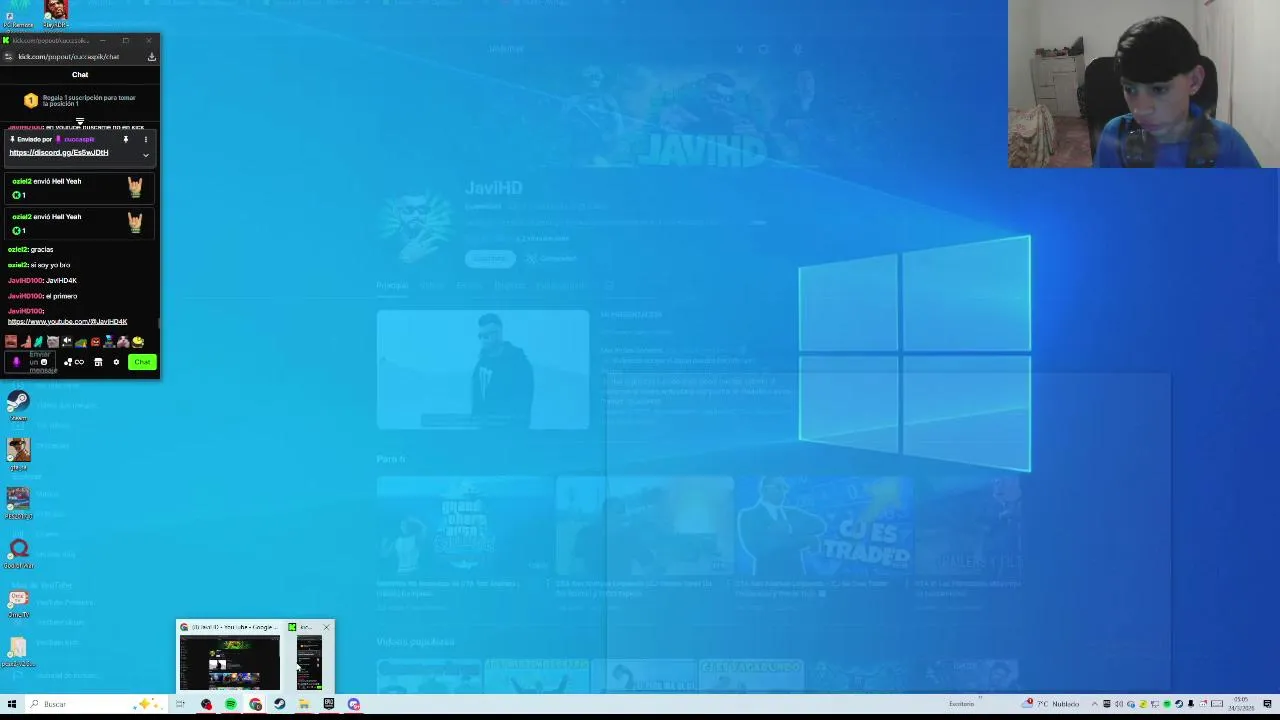Open the YouTube link posted by JaviHD100
Viewport: 1280px width, 720px height.
point(67,321)
